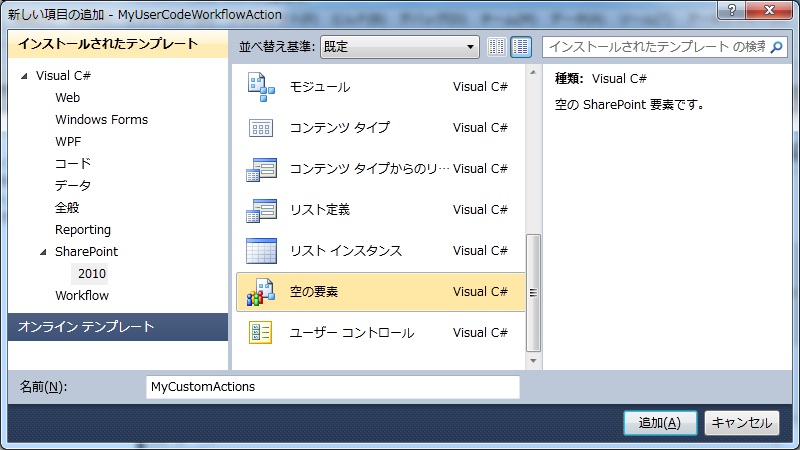
Task: Select コード category
Action: pyautogui.click(x=72, y=163)
